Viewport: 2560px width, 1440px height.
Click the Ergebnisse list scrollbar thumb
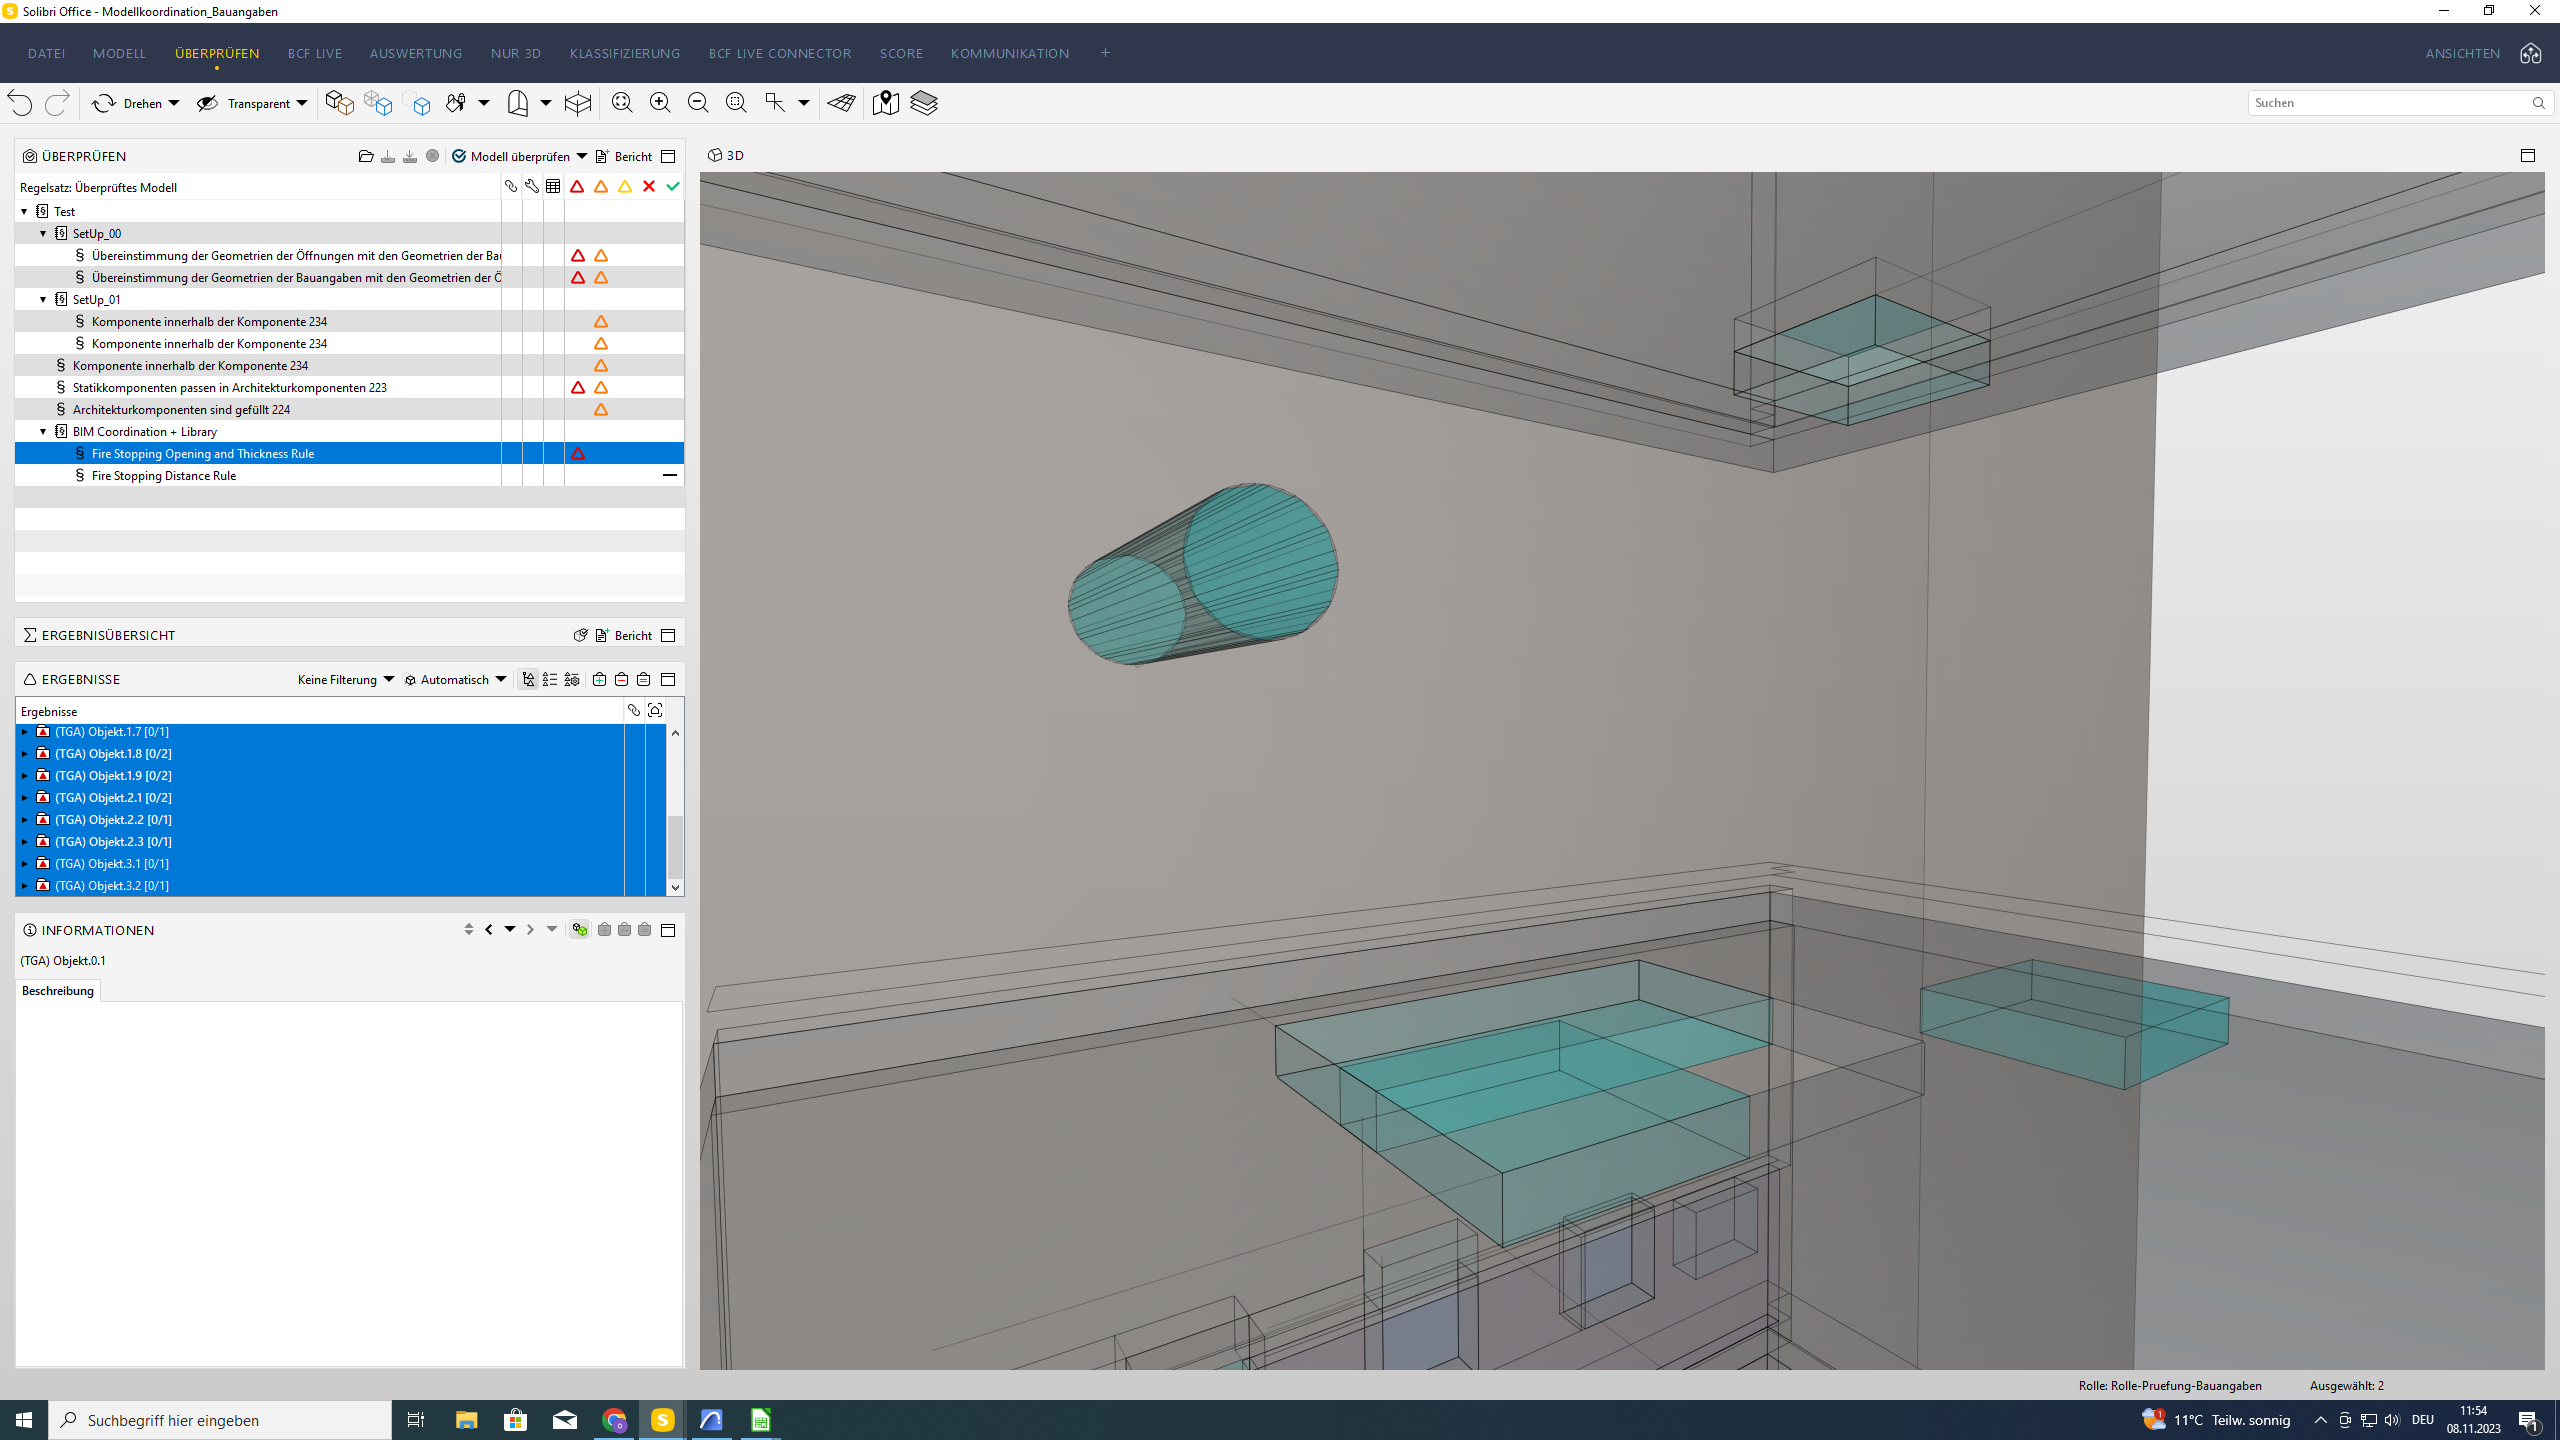click(675, 846)
